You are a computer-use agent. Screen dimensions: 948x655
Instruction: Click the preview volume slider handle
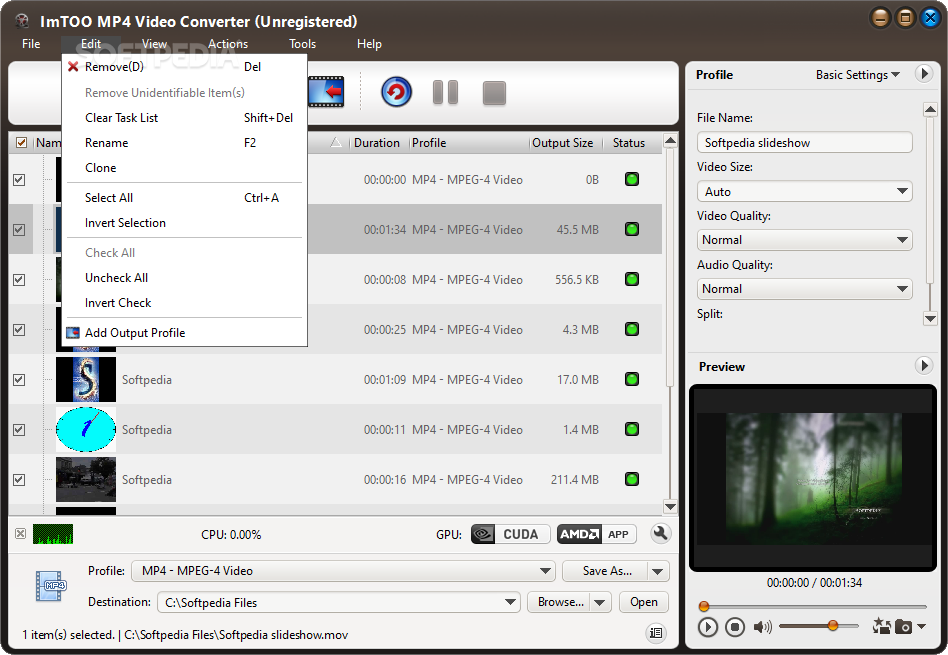click(833, 625)
